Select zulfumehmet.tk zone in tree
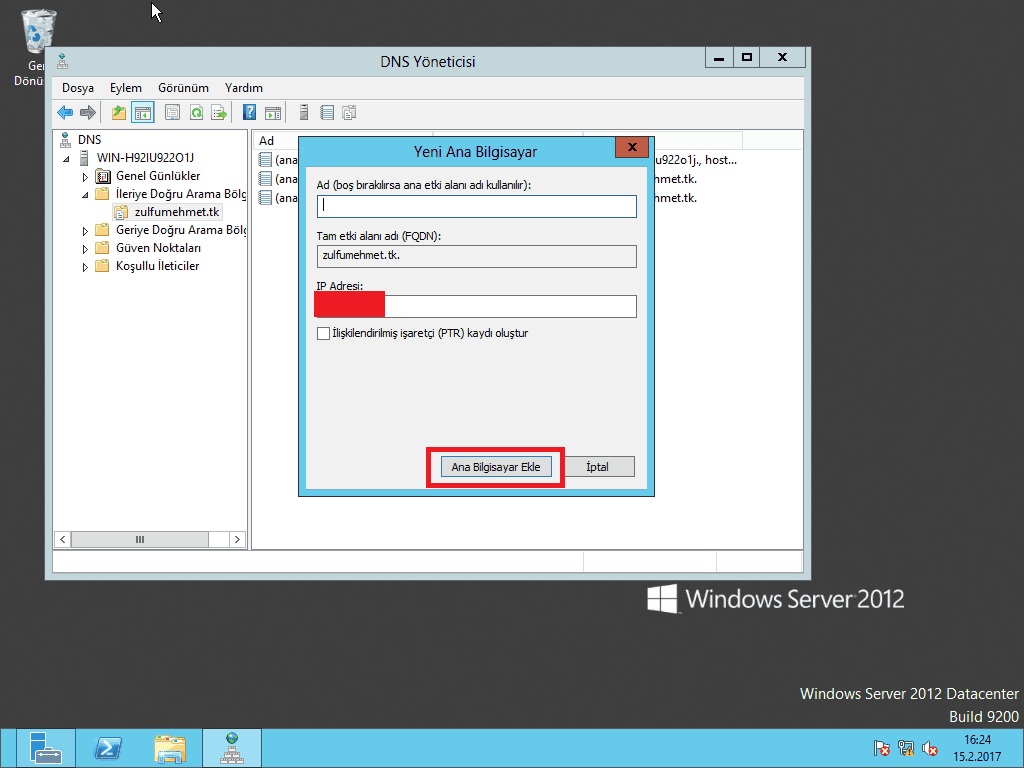 (176, 212)
